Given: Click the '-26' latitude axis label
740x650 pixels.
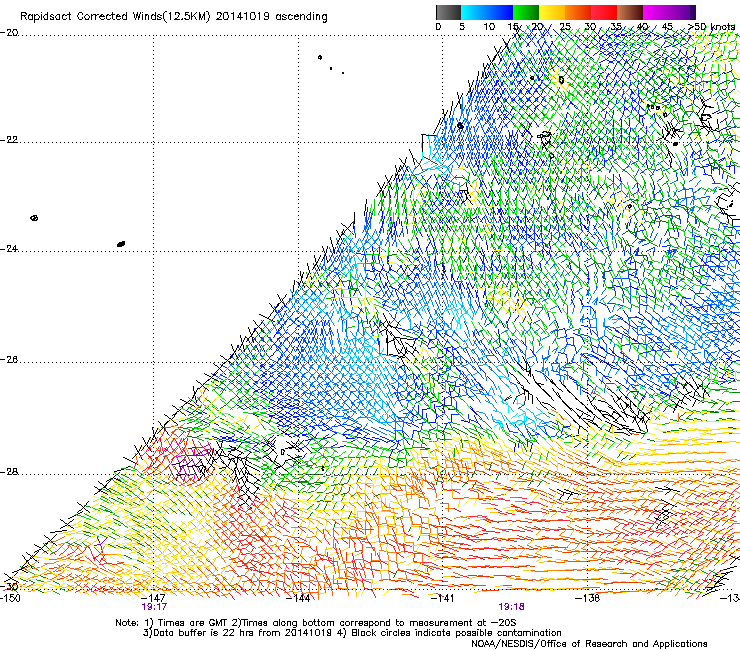Looking at the screenshot, I should 9,360.
